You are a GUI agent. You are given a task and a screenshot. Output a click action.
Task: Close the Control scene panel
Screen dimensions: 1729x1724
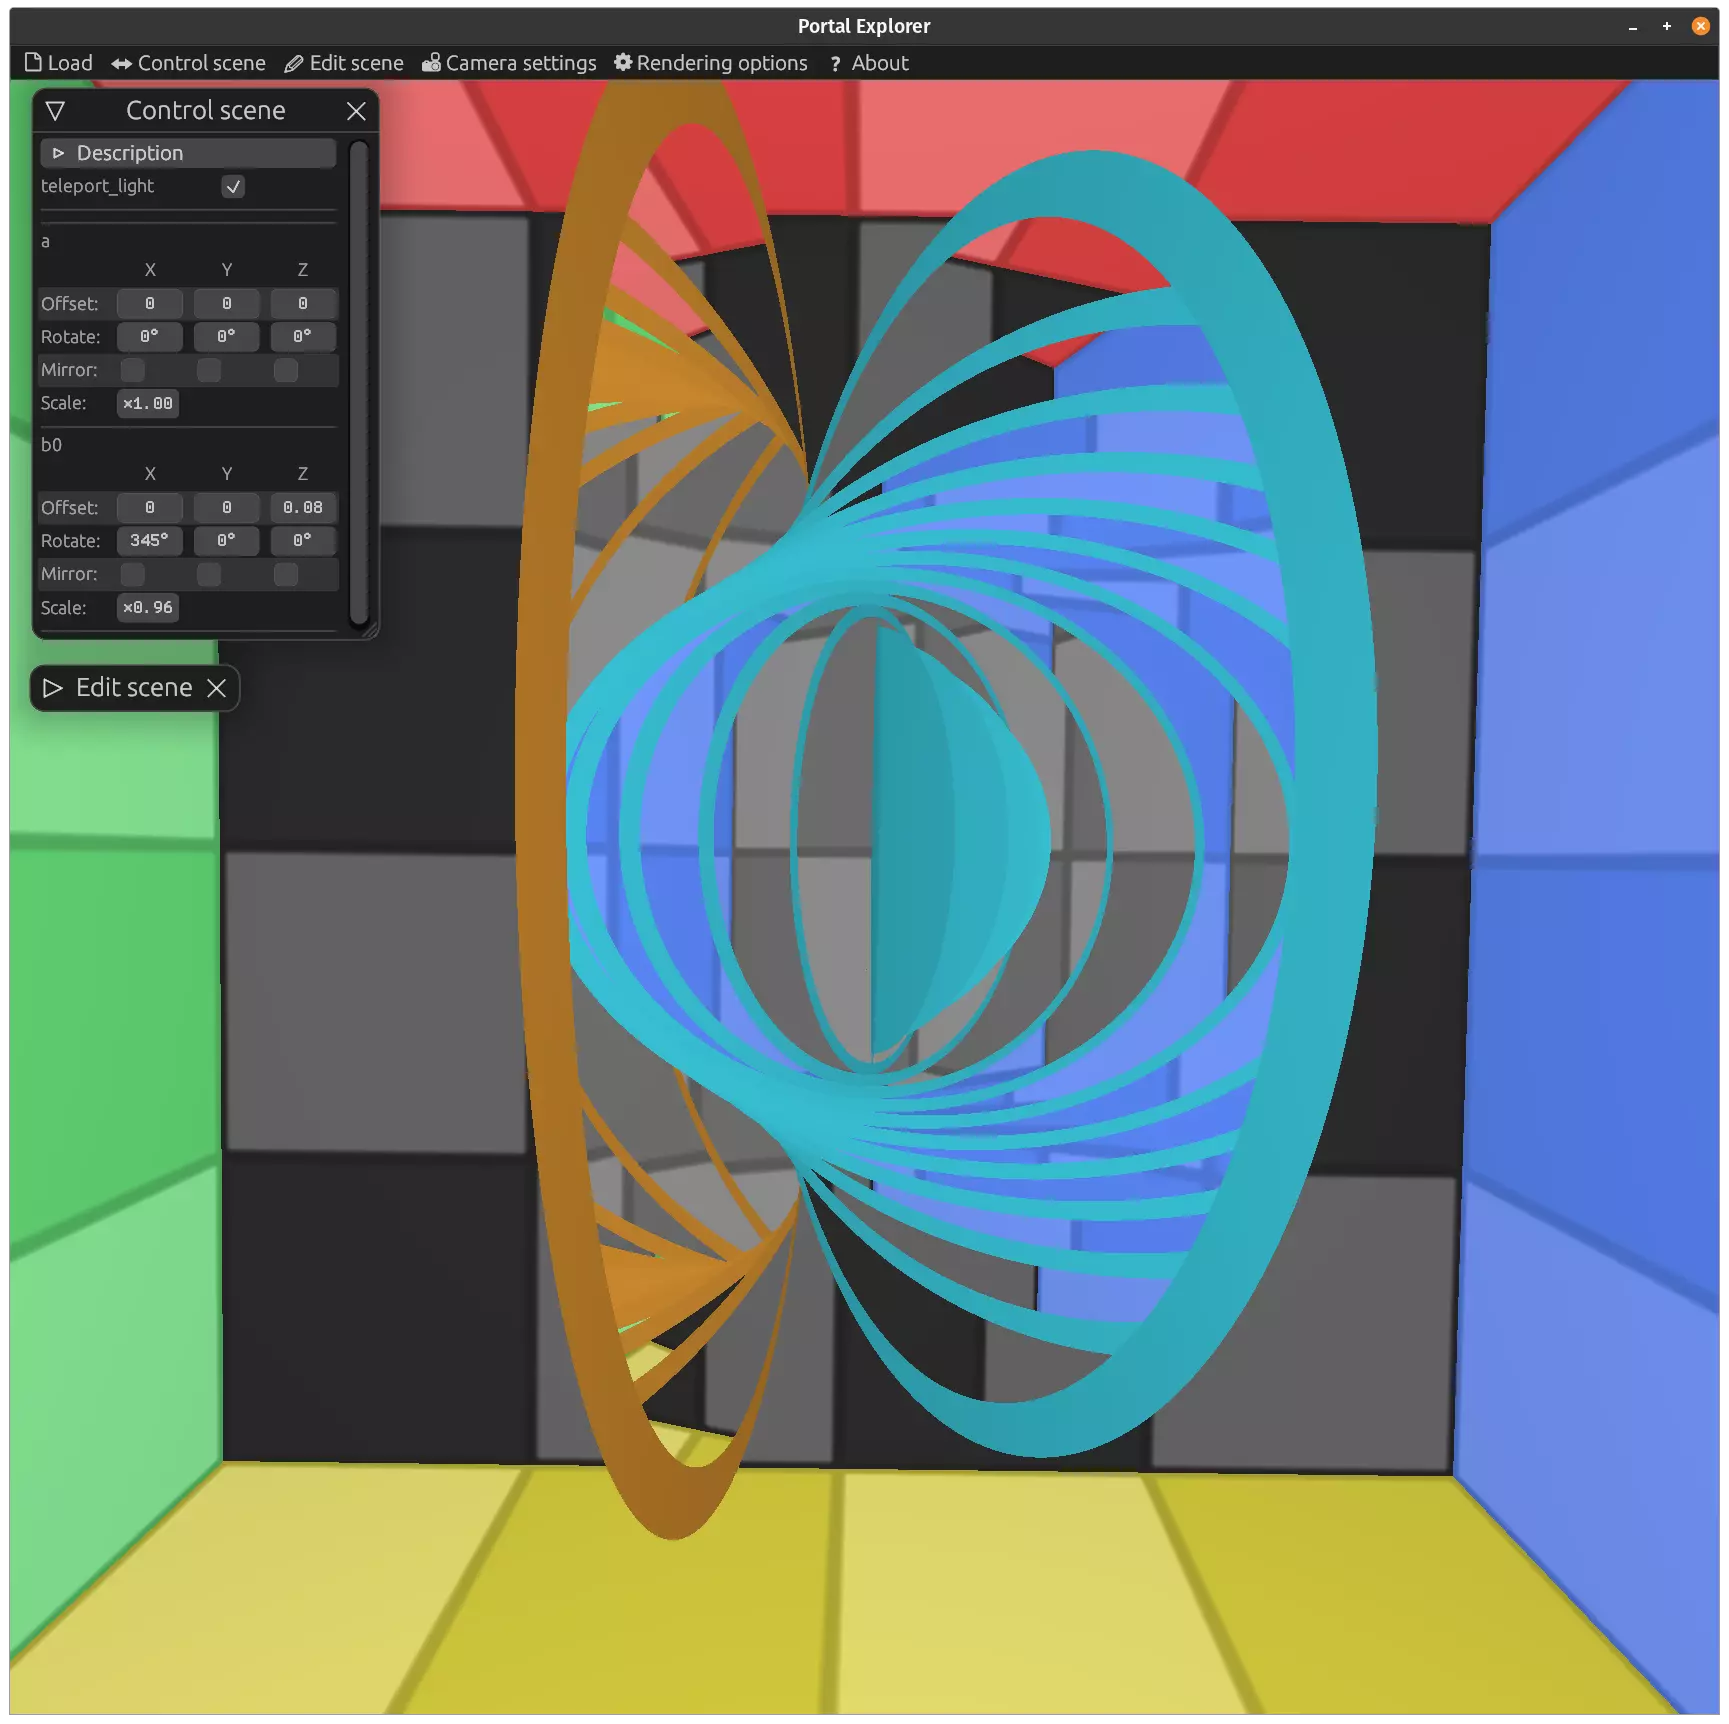(x=356, y=111)
